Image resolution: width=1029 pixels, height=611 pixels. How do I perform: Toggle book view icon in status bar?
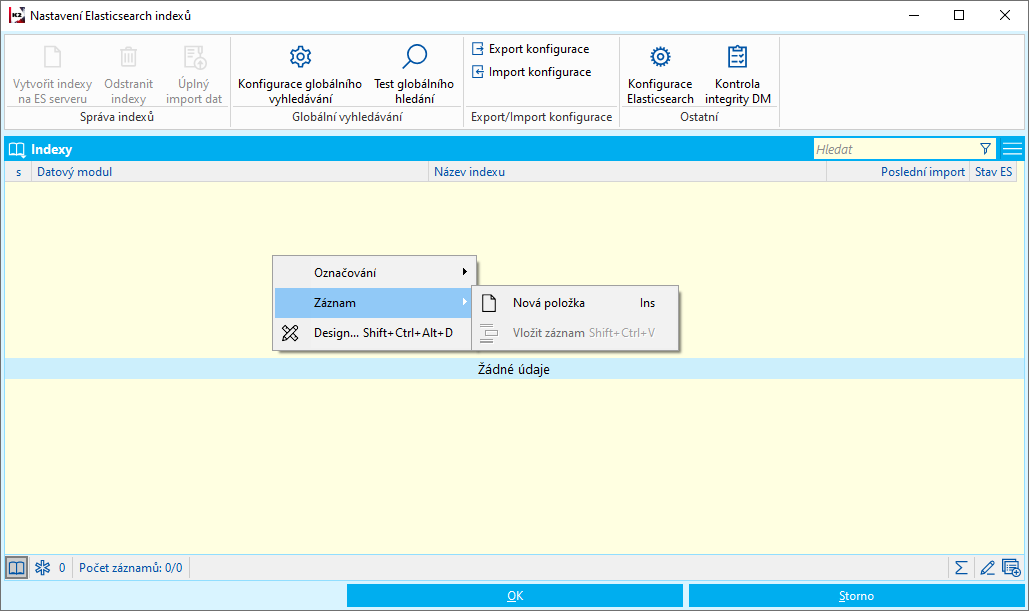click(x=16, y=568)
